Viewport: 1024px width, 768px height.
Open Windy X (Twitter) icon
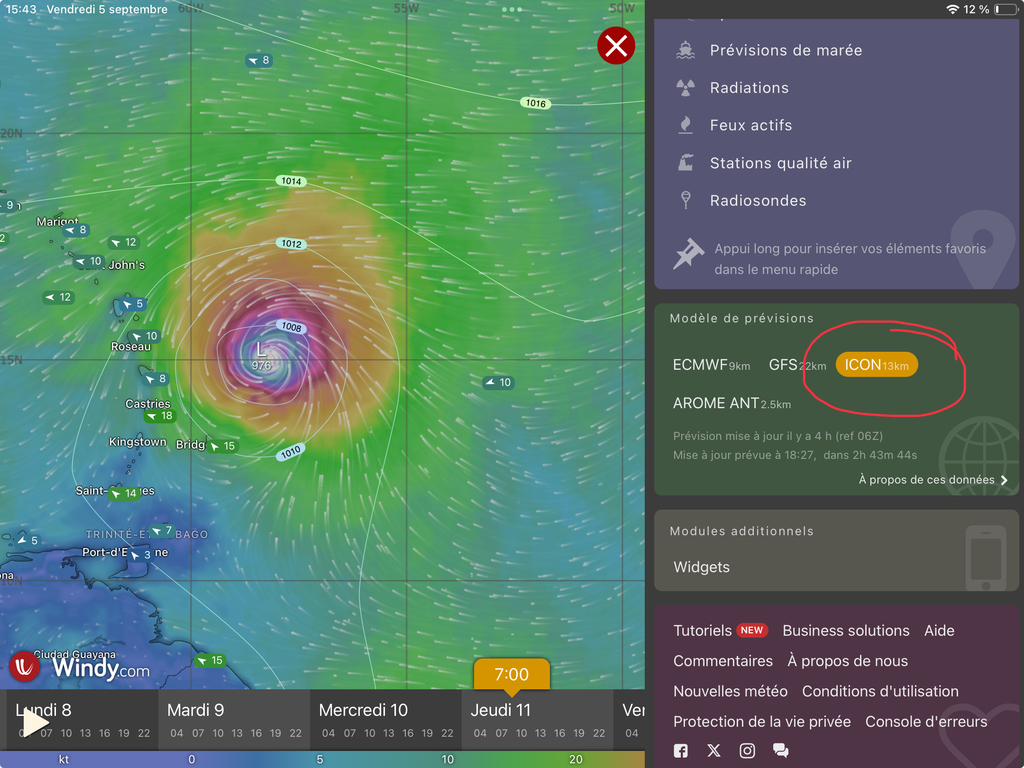(x=714, y=751)
